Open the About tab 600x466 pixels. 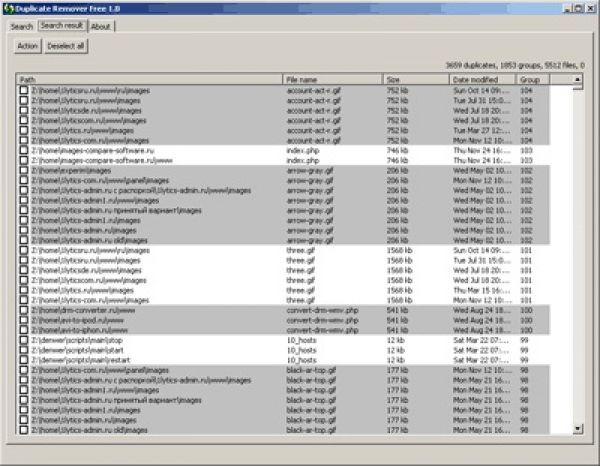point(101,26)
